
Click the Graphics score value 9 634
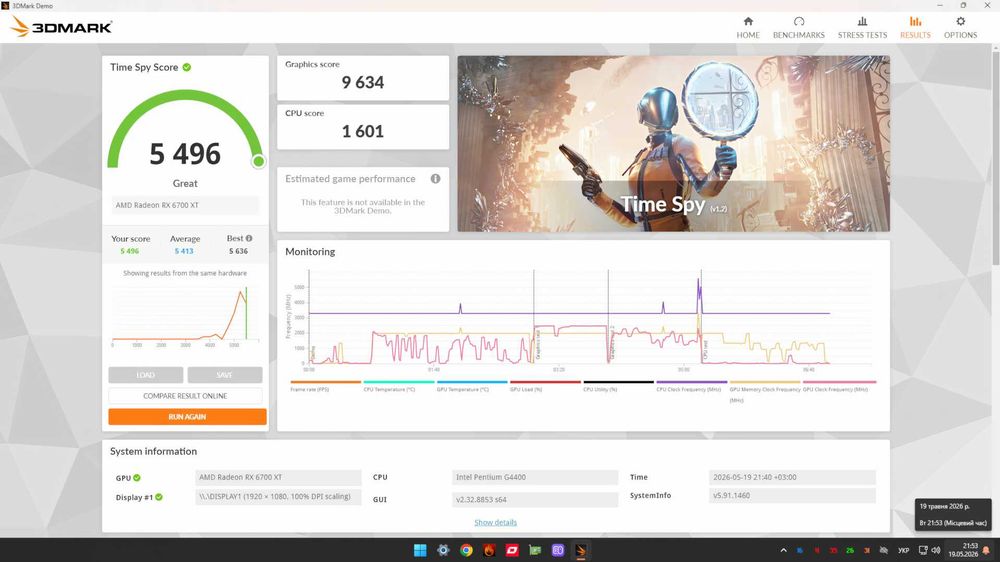[363, 82]
